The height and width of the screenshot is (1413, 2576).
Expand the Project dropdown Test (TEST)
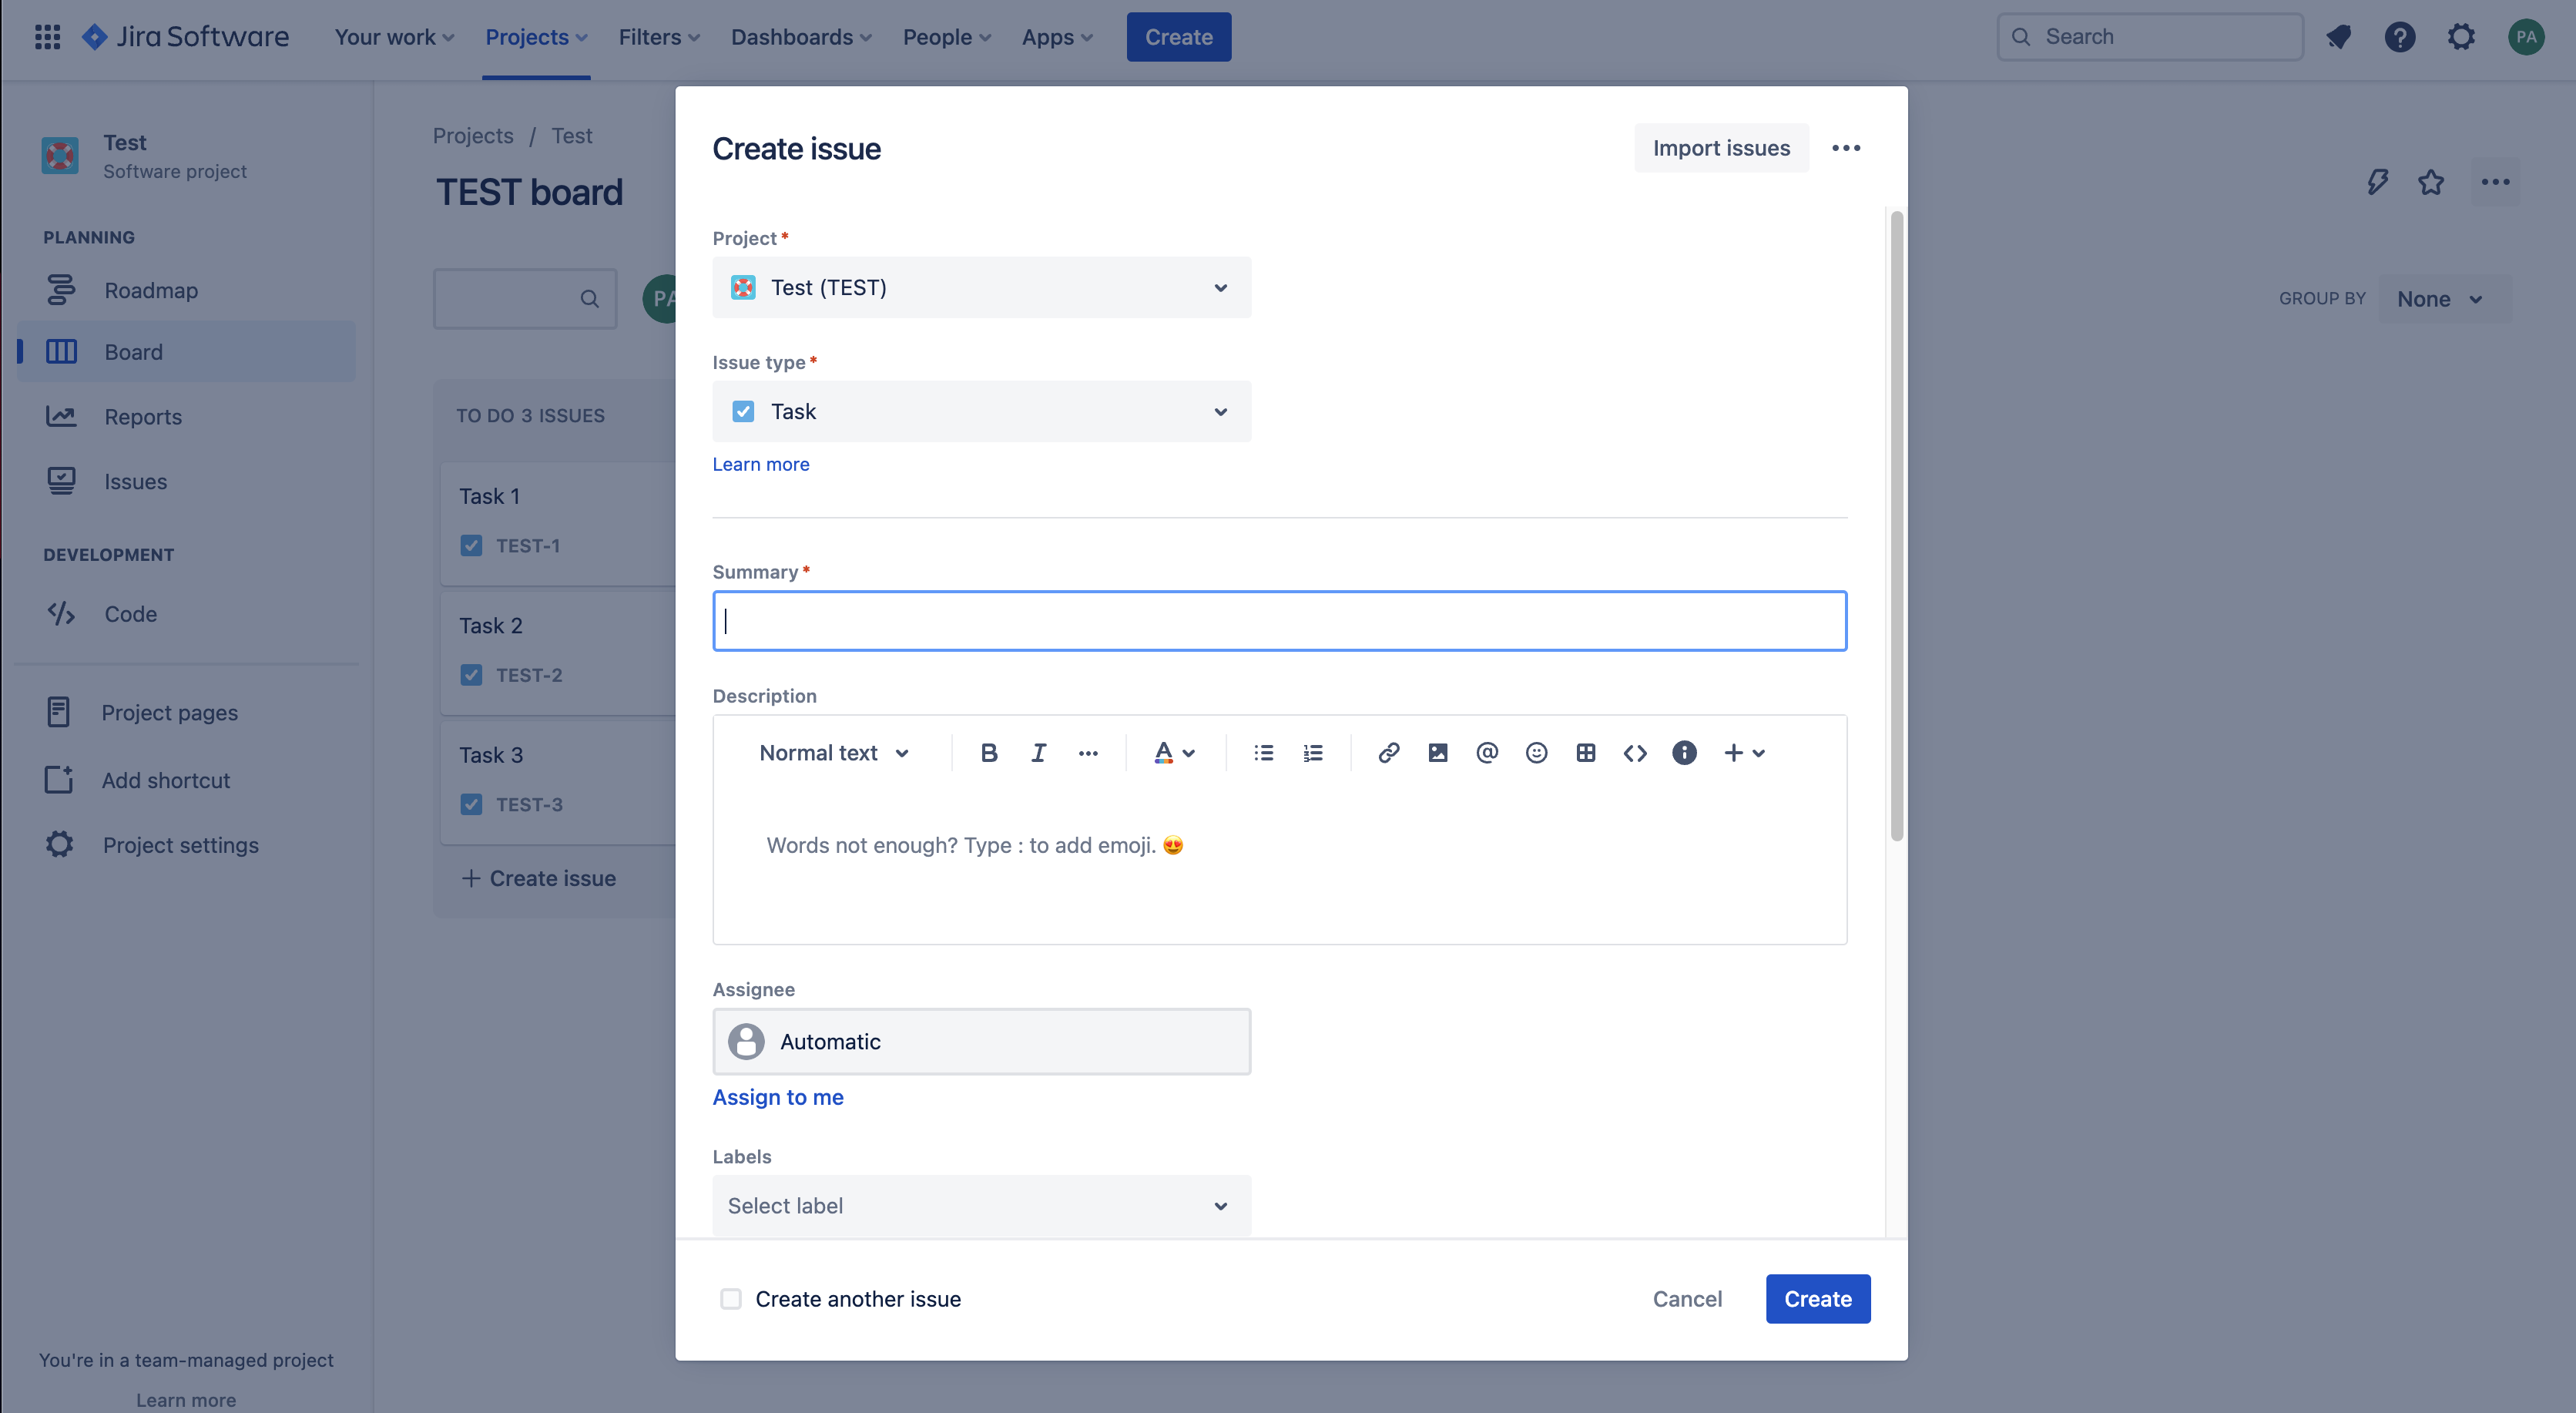(x=981, y=288)
